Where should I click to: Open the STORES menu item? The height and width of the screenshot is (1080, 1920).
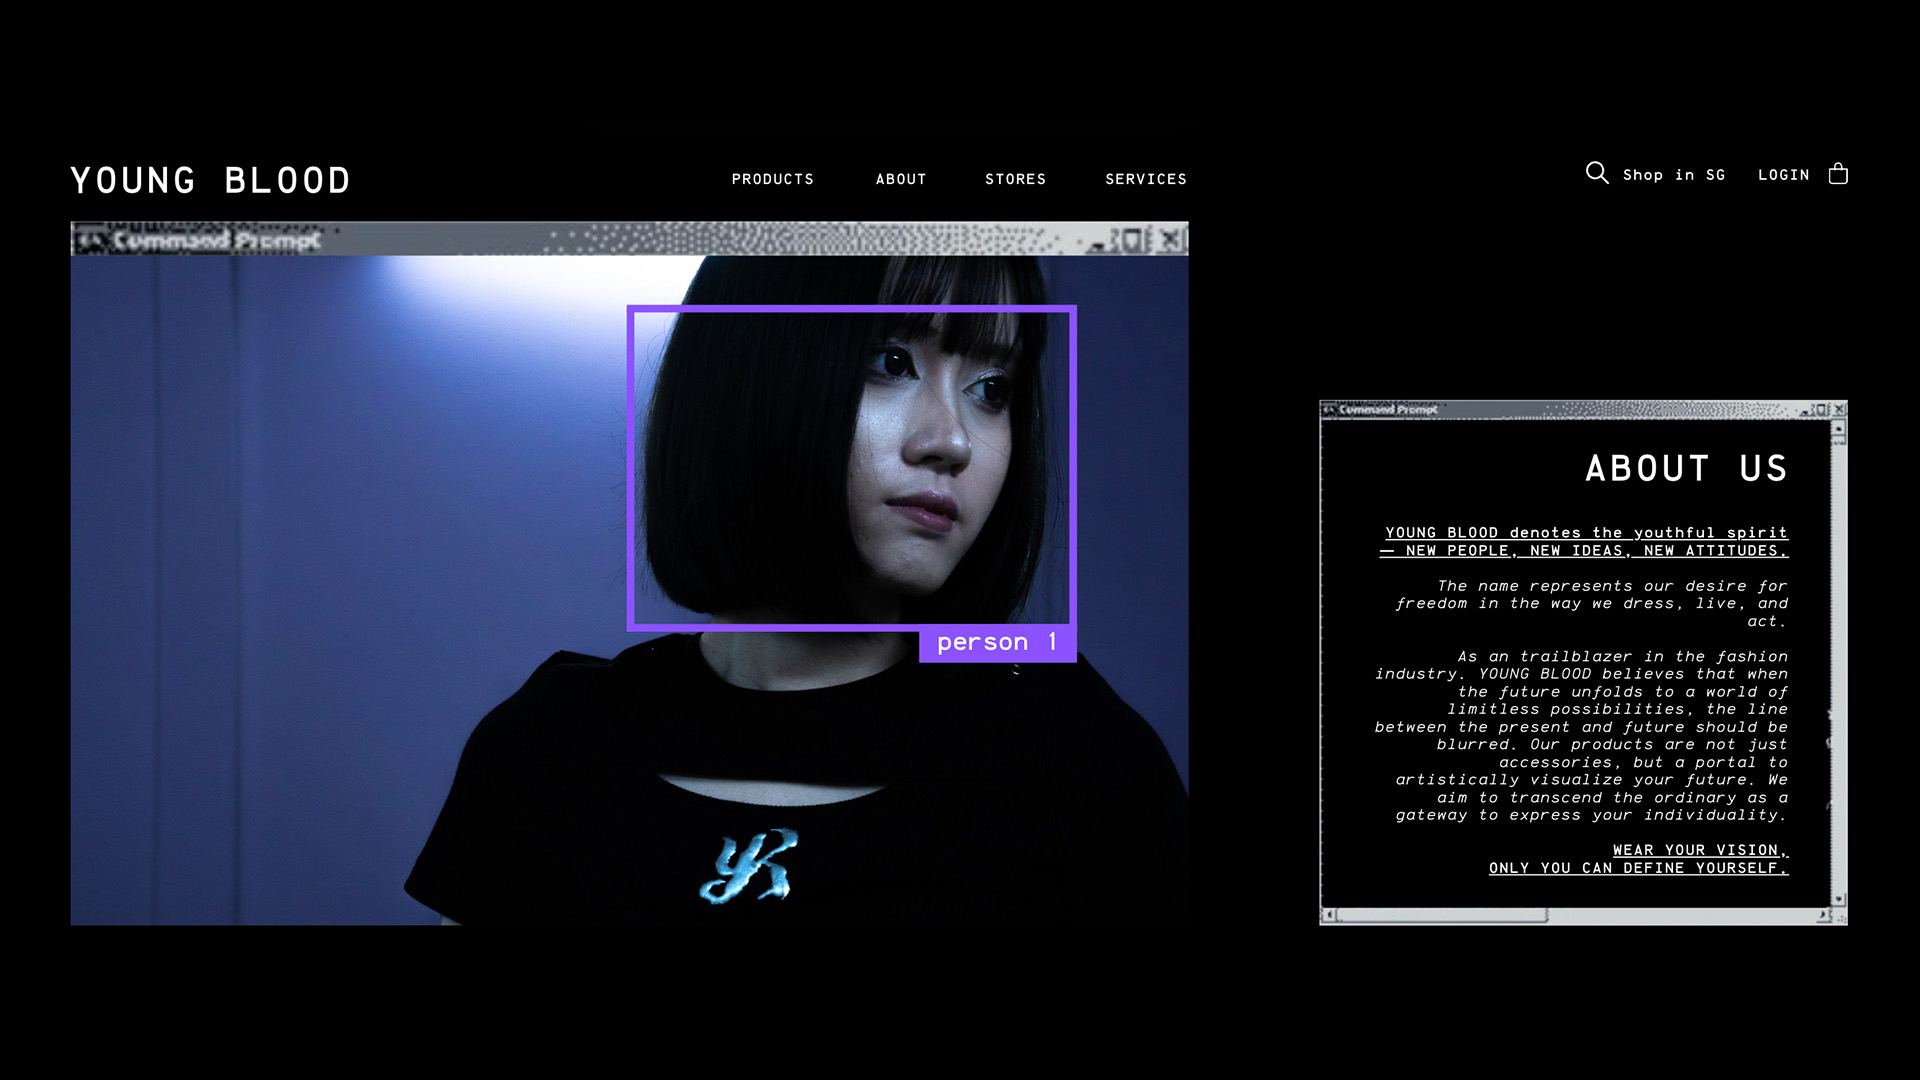coord(1015,179)
